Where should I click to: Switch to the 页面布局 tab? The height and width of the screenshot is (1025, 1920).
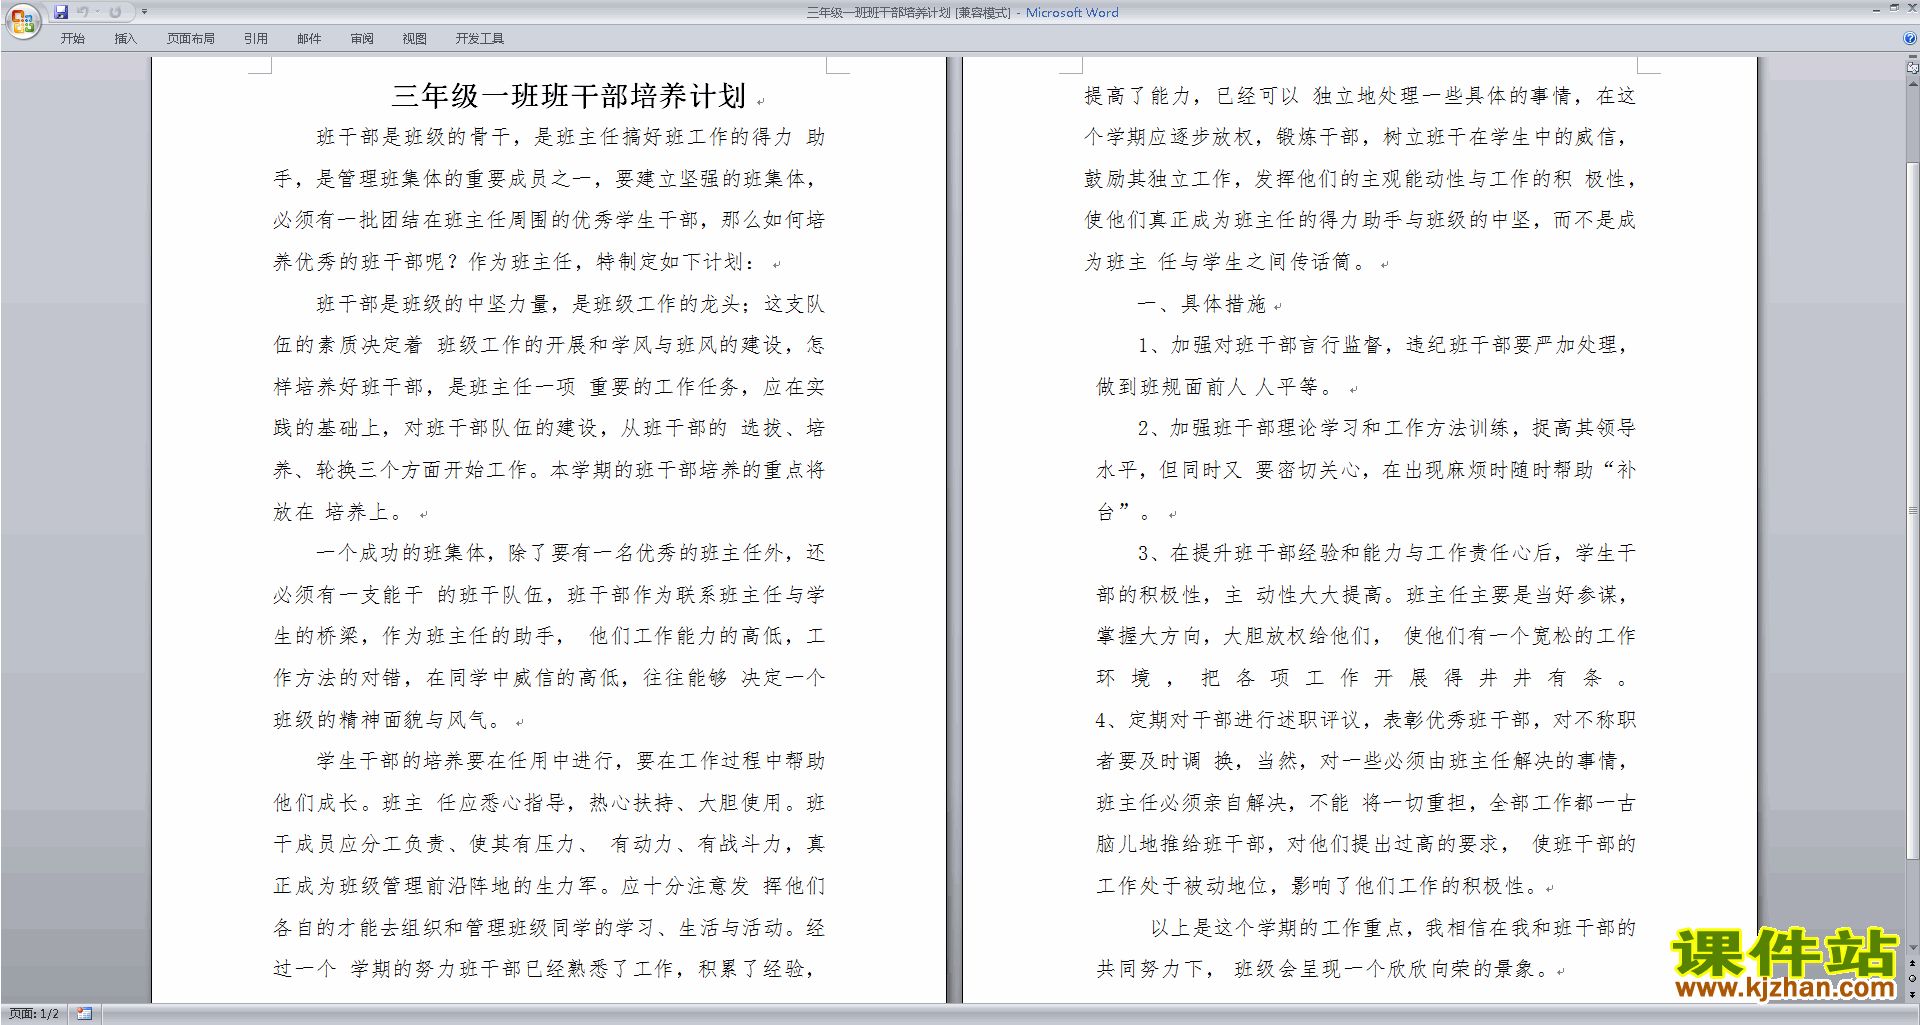(190, 38)
